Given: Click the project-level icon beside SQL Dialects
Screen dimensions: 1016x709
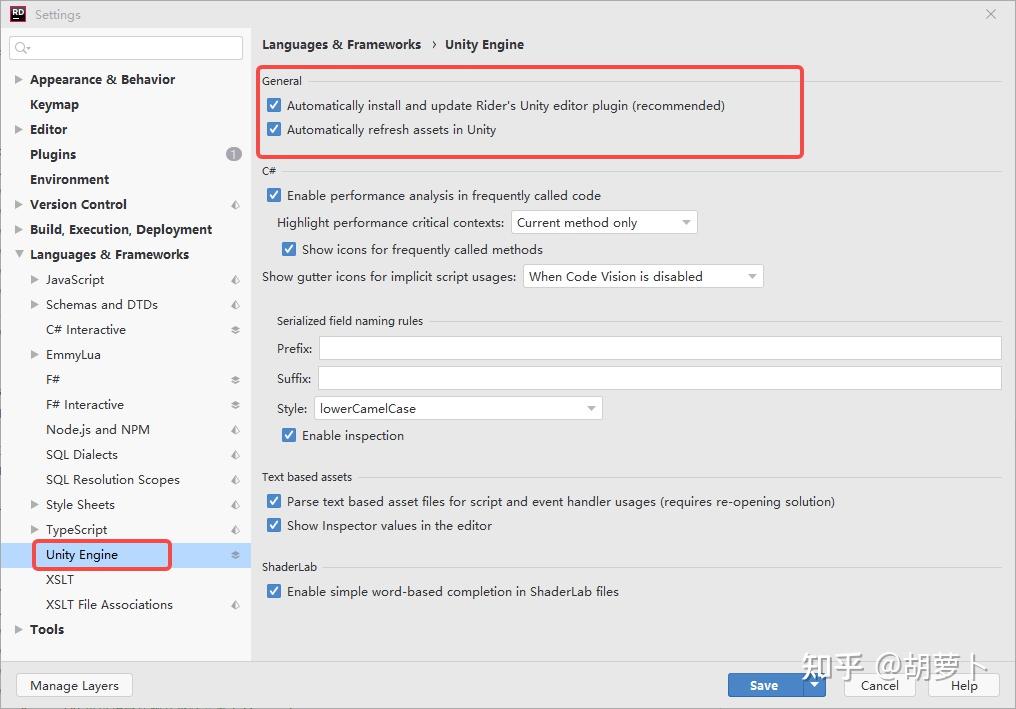Looking at the screenshot, I should 235,455.
